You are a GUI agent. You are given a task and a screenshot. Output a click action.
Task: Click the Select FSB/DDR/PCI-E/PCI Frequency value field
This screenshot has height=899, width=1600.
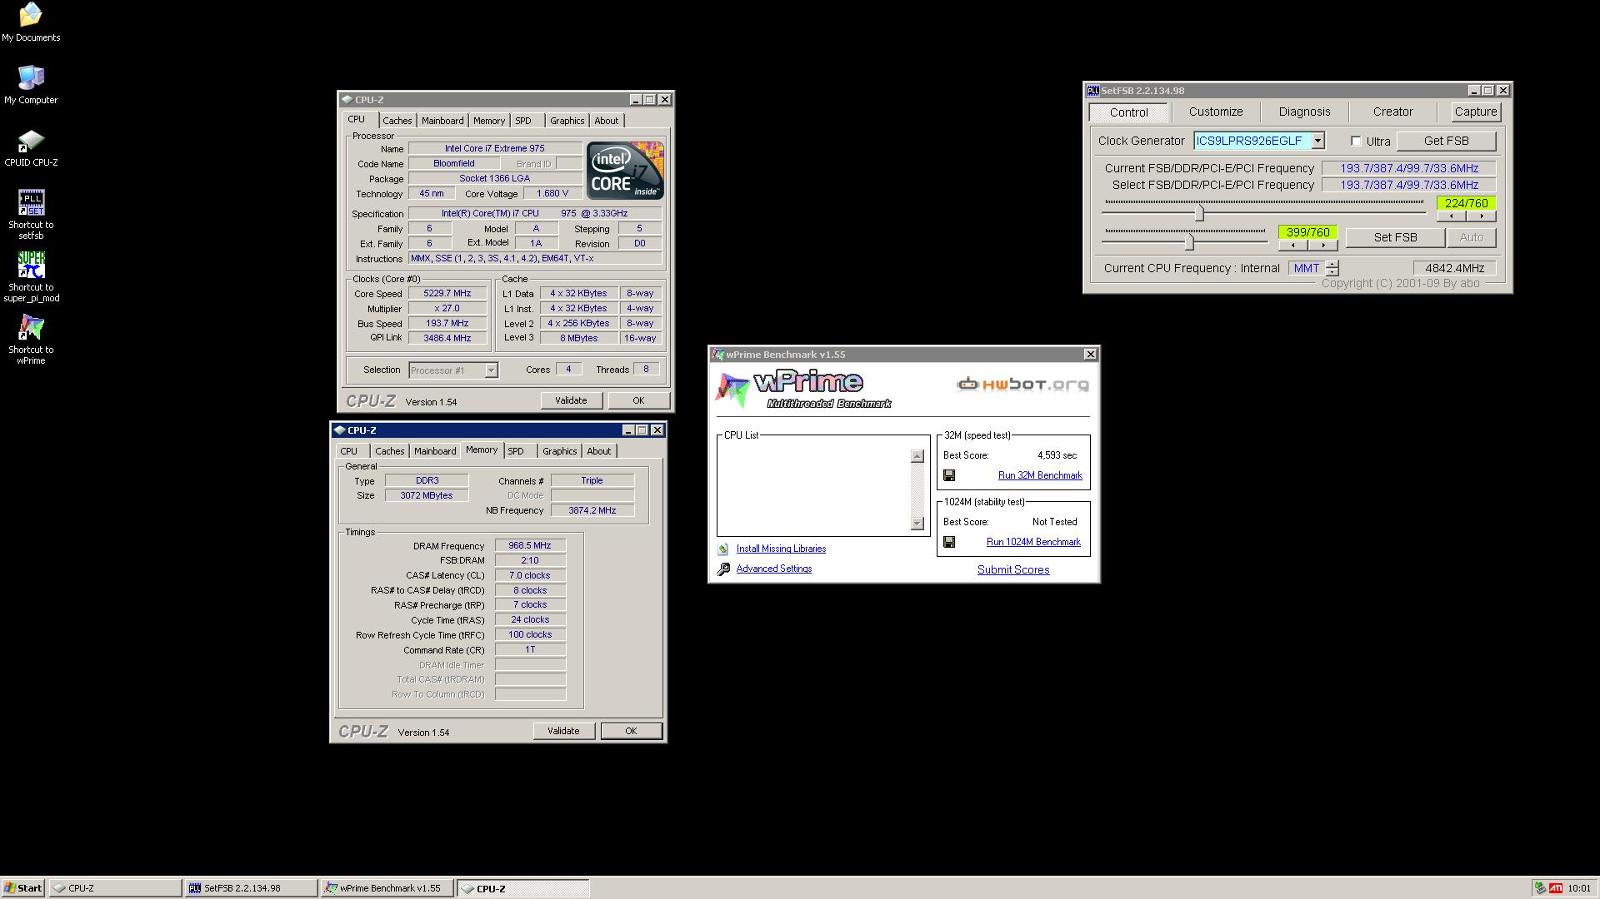(x=1409, y=185)
